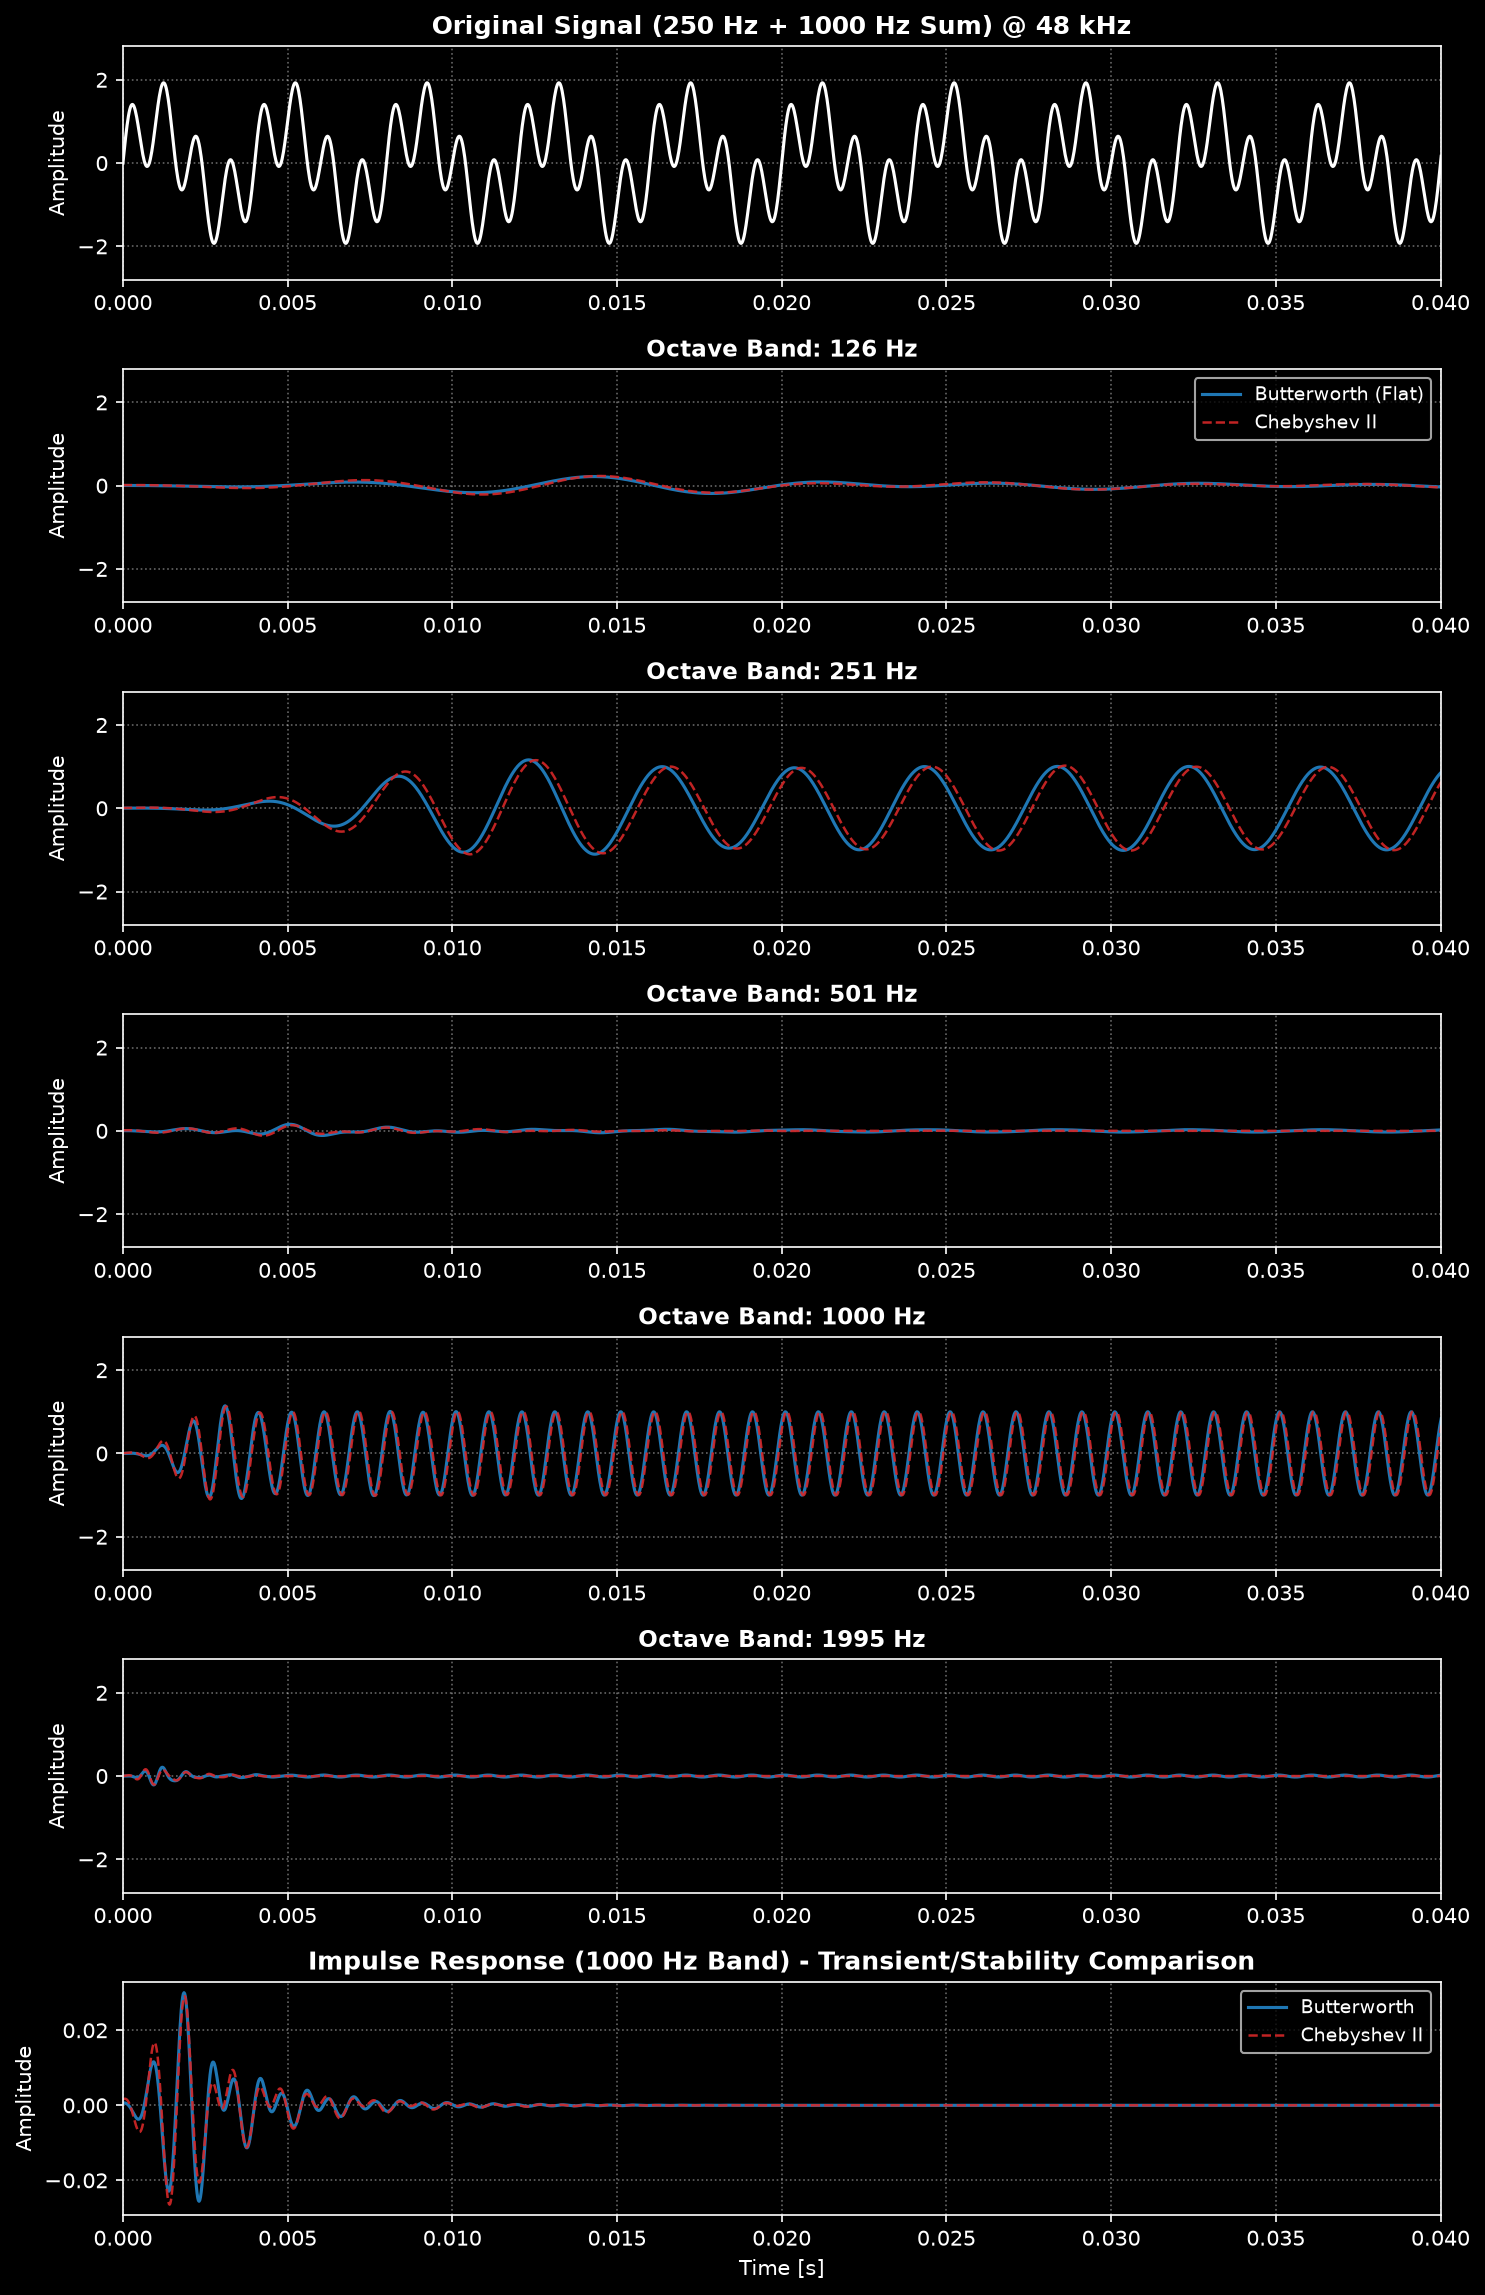Click the '0' y-tick on the 1995 Hz plot
Image resolution: width=1485 pixels, height=2295 pixels.
coord(102,1777)
